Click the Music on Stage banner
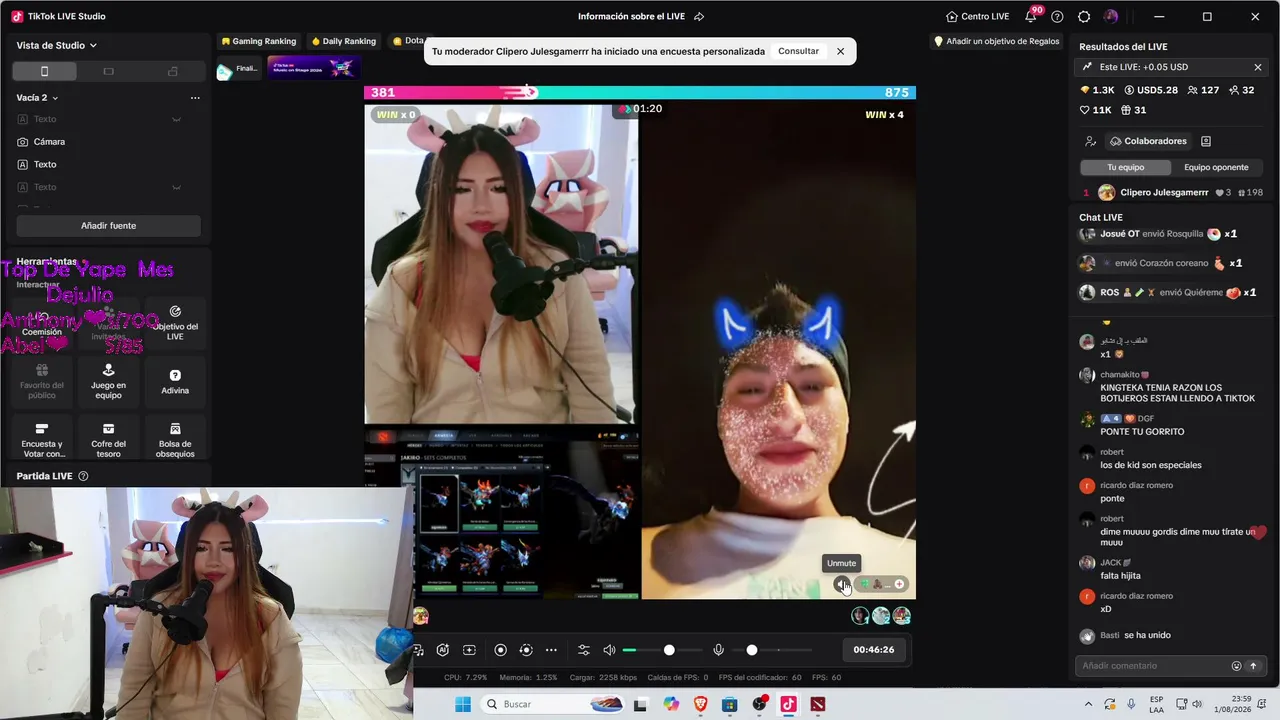The height and width of the screenshot is (720, 1280). coord(314,68)
